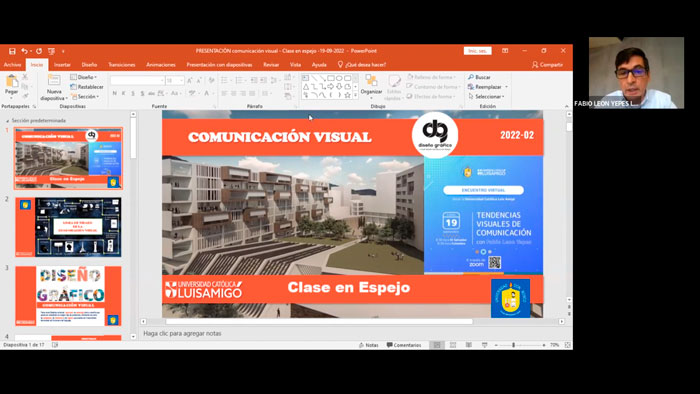
Task: Undo the last action via toolbar arrow
Action: pyautogui.click(x=25, y=51)
